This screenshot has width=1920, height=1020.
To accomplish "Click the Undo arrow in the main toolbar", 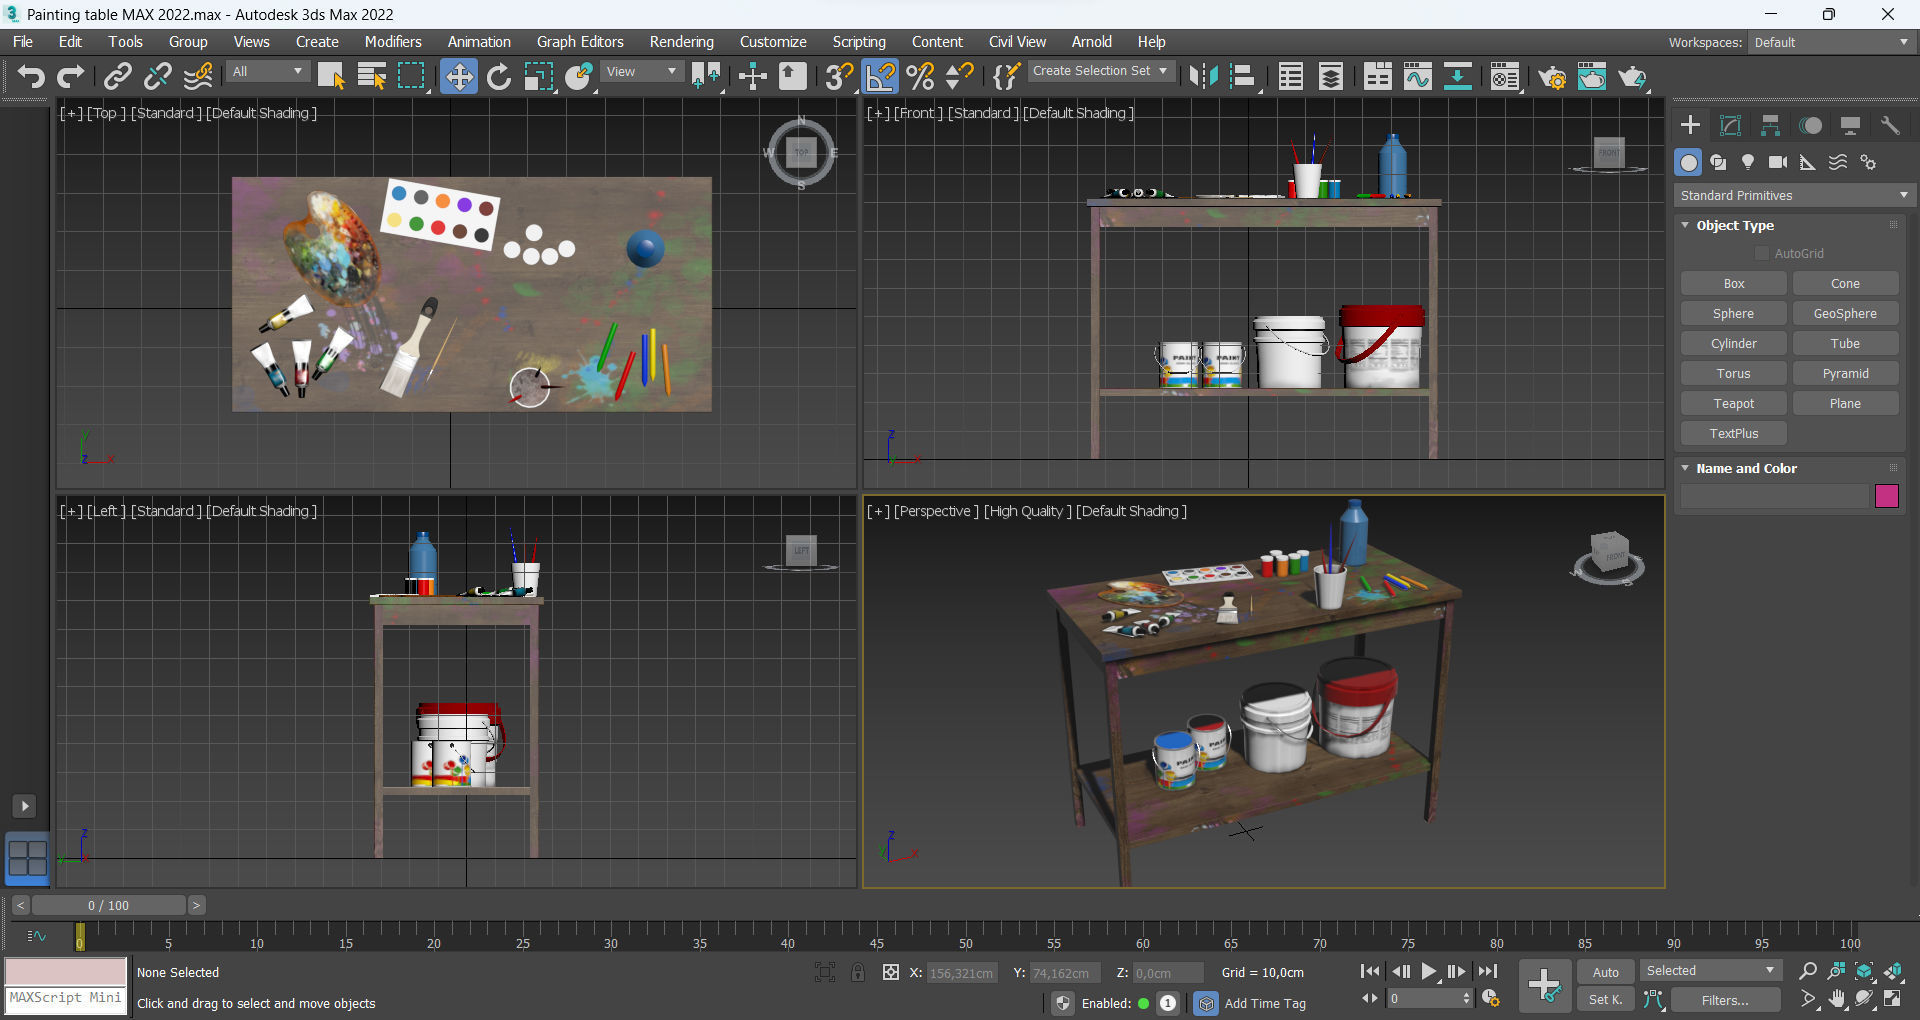I will [31, 76].
